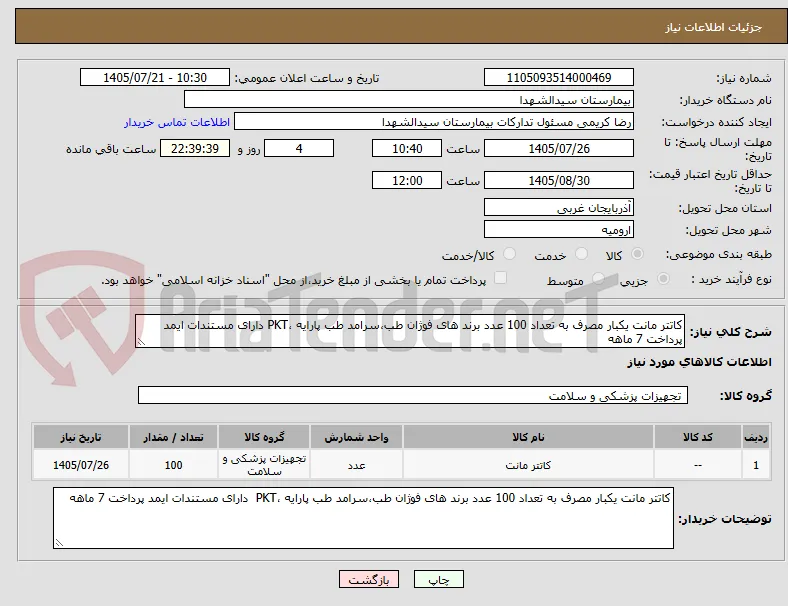Click the شرح کلی نیاز description textarea
The image size is (788, 606).
coord(410,332)
